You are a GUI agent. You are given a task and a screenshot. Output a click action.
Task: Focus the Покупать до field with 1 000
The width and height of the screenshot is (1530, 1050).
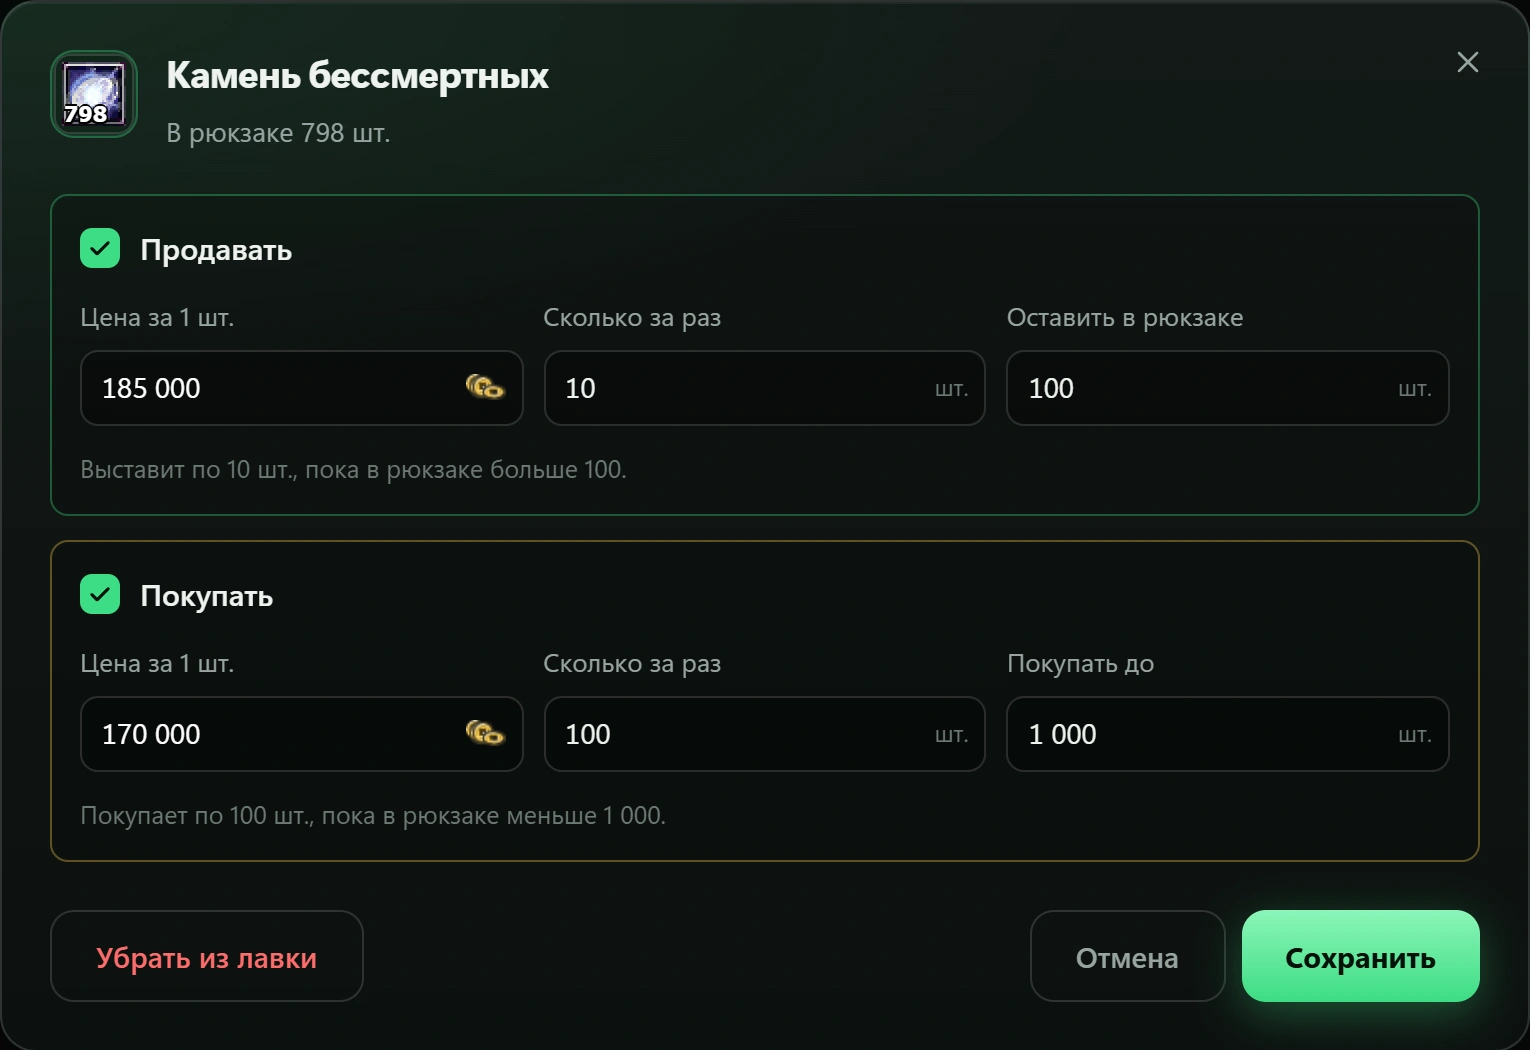coord(1227,734)
